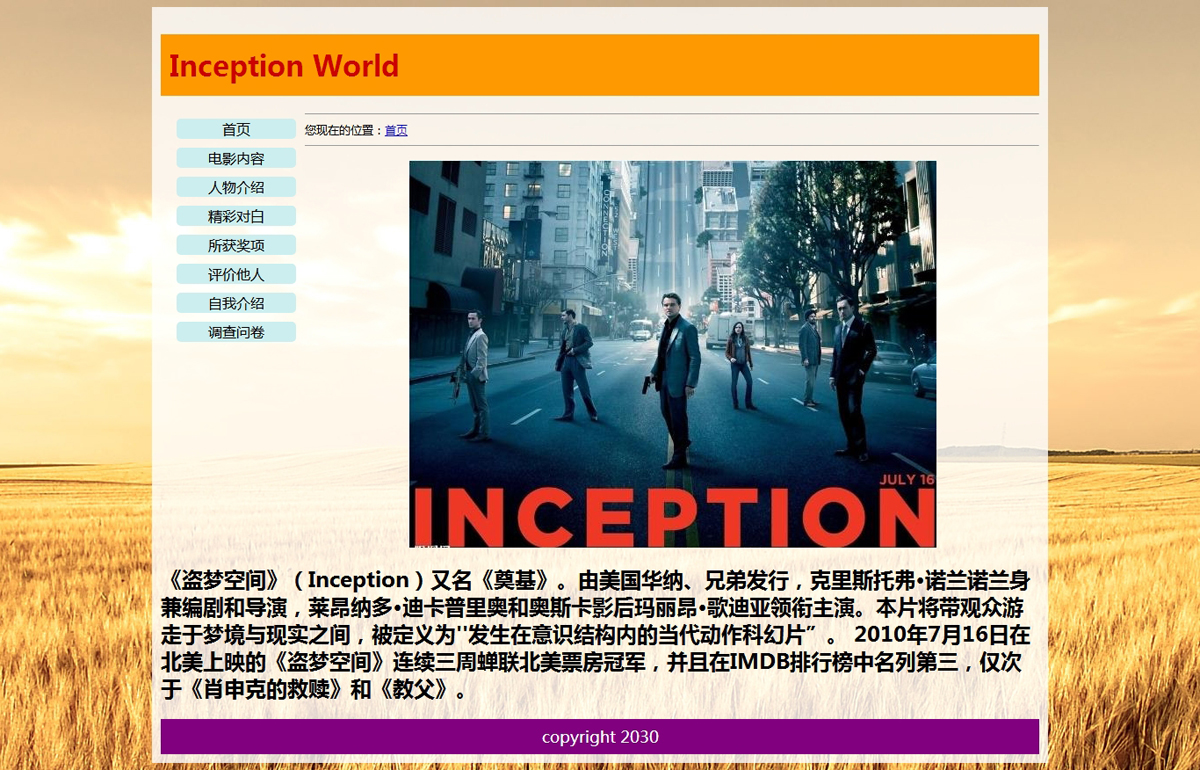View the 所获奖项 page
Viewport: 1200px width, 770px height.
236,245
